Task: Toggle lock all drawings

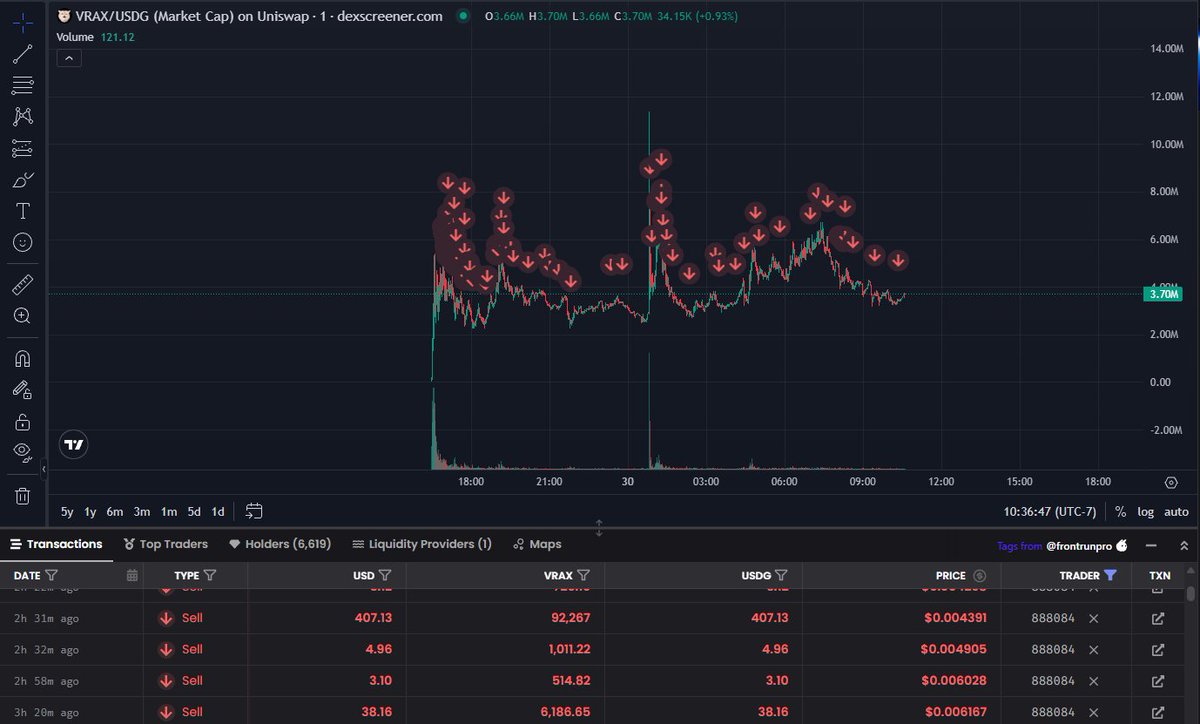Action: click(22, 421)
